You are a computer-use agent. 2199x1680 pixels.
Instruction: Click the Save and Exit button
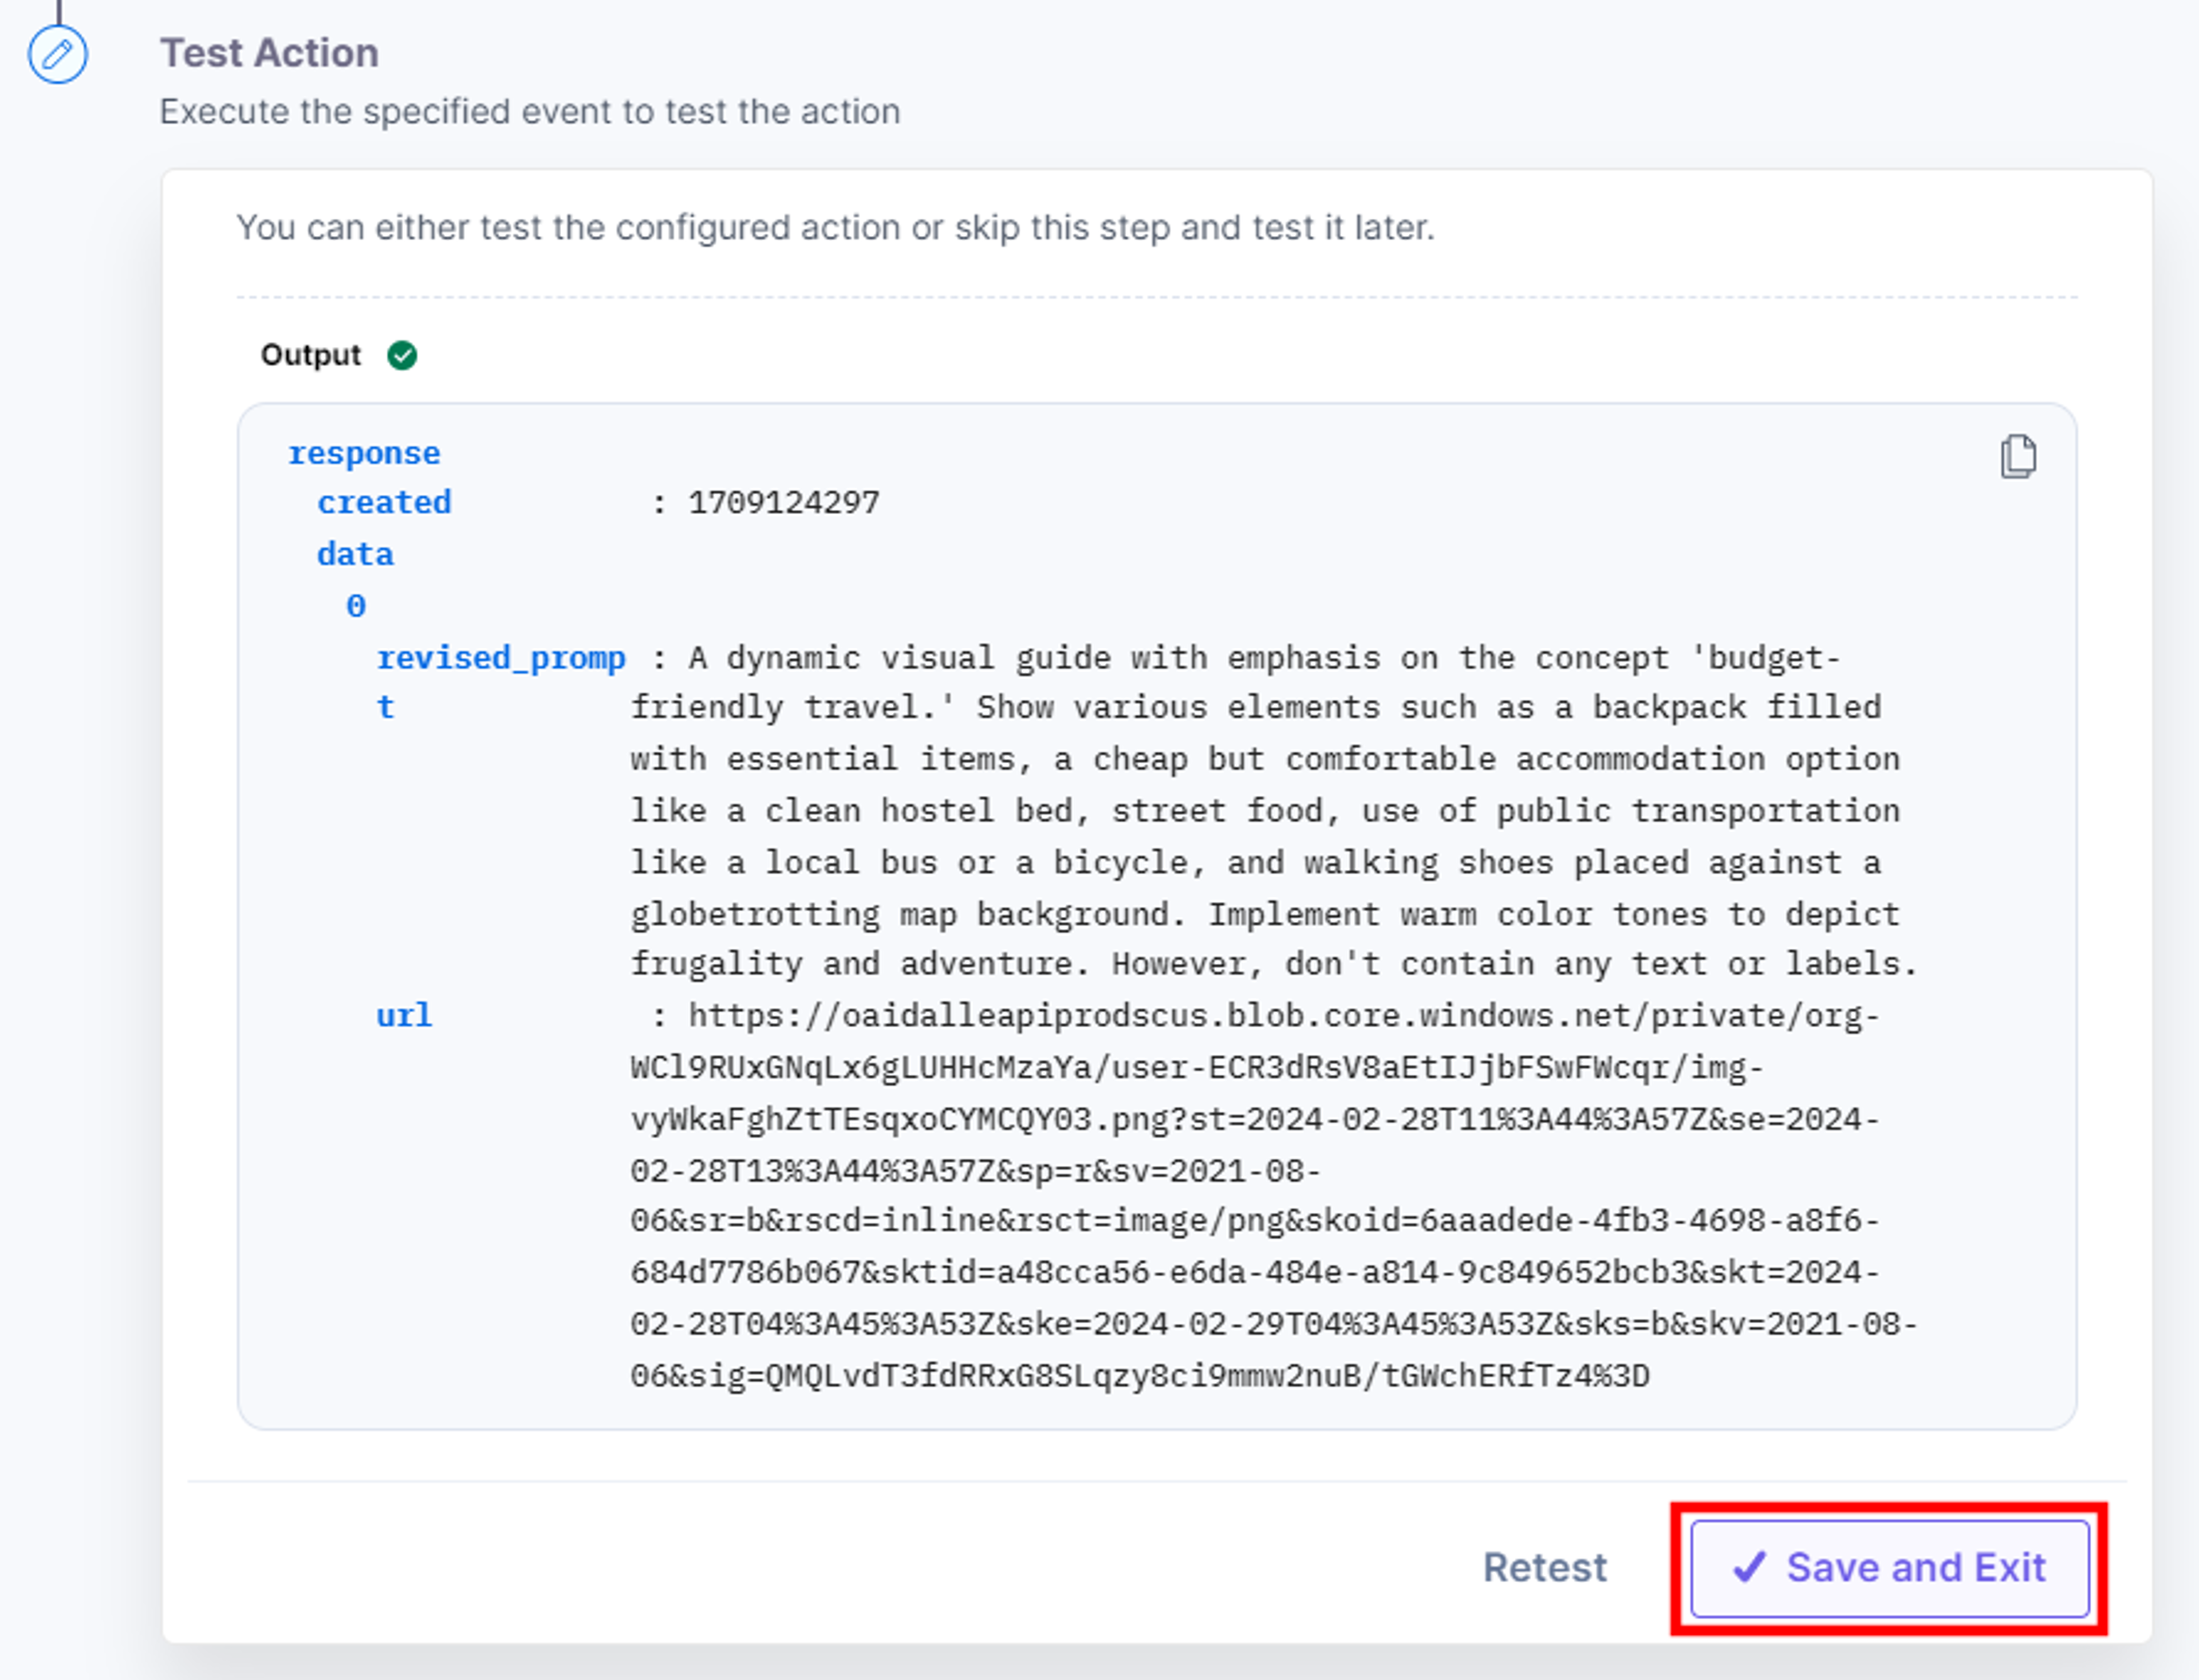tap(1889, 1568)
